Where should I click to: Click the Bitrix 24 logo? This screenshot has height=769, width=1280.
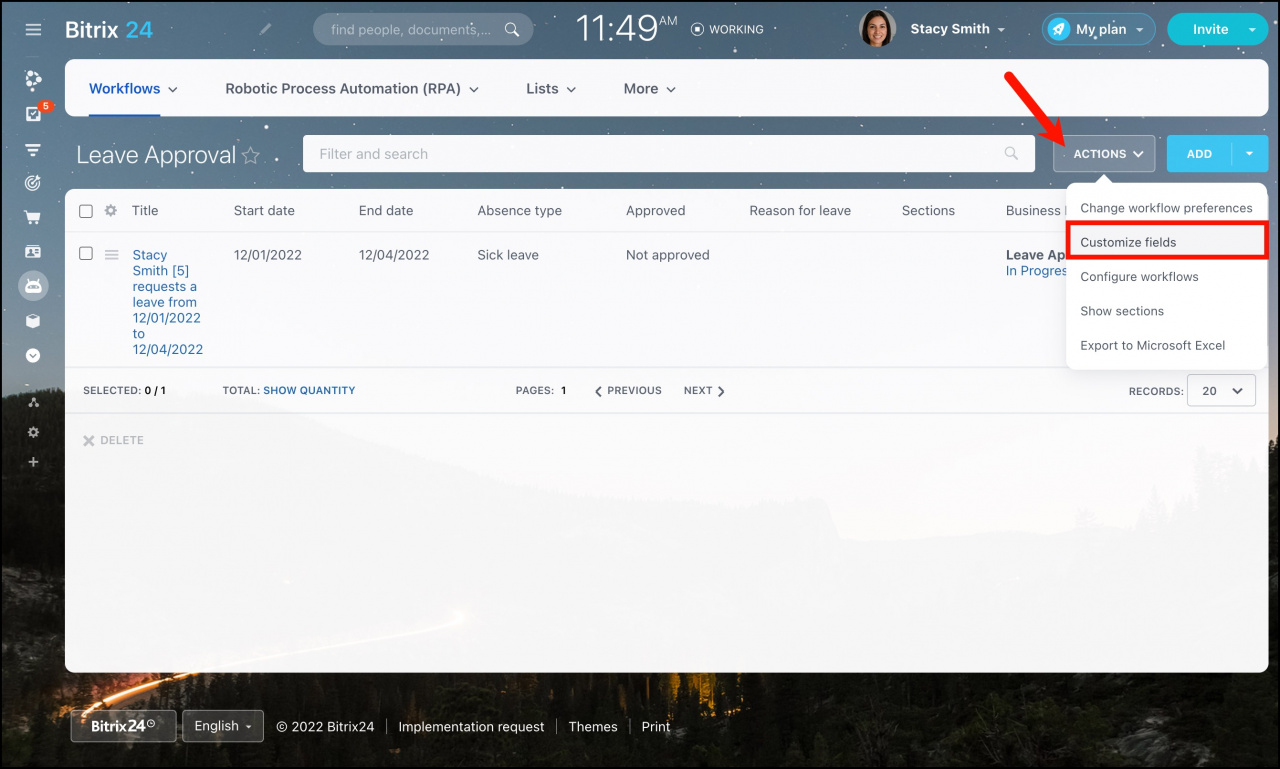click(109, 29)
